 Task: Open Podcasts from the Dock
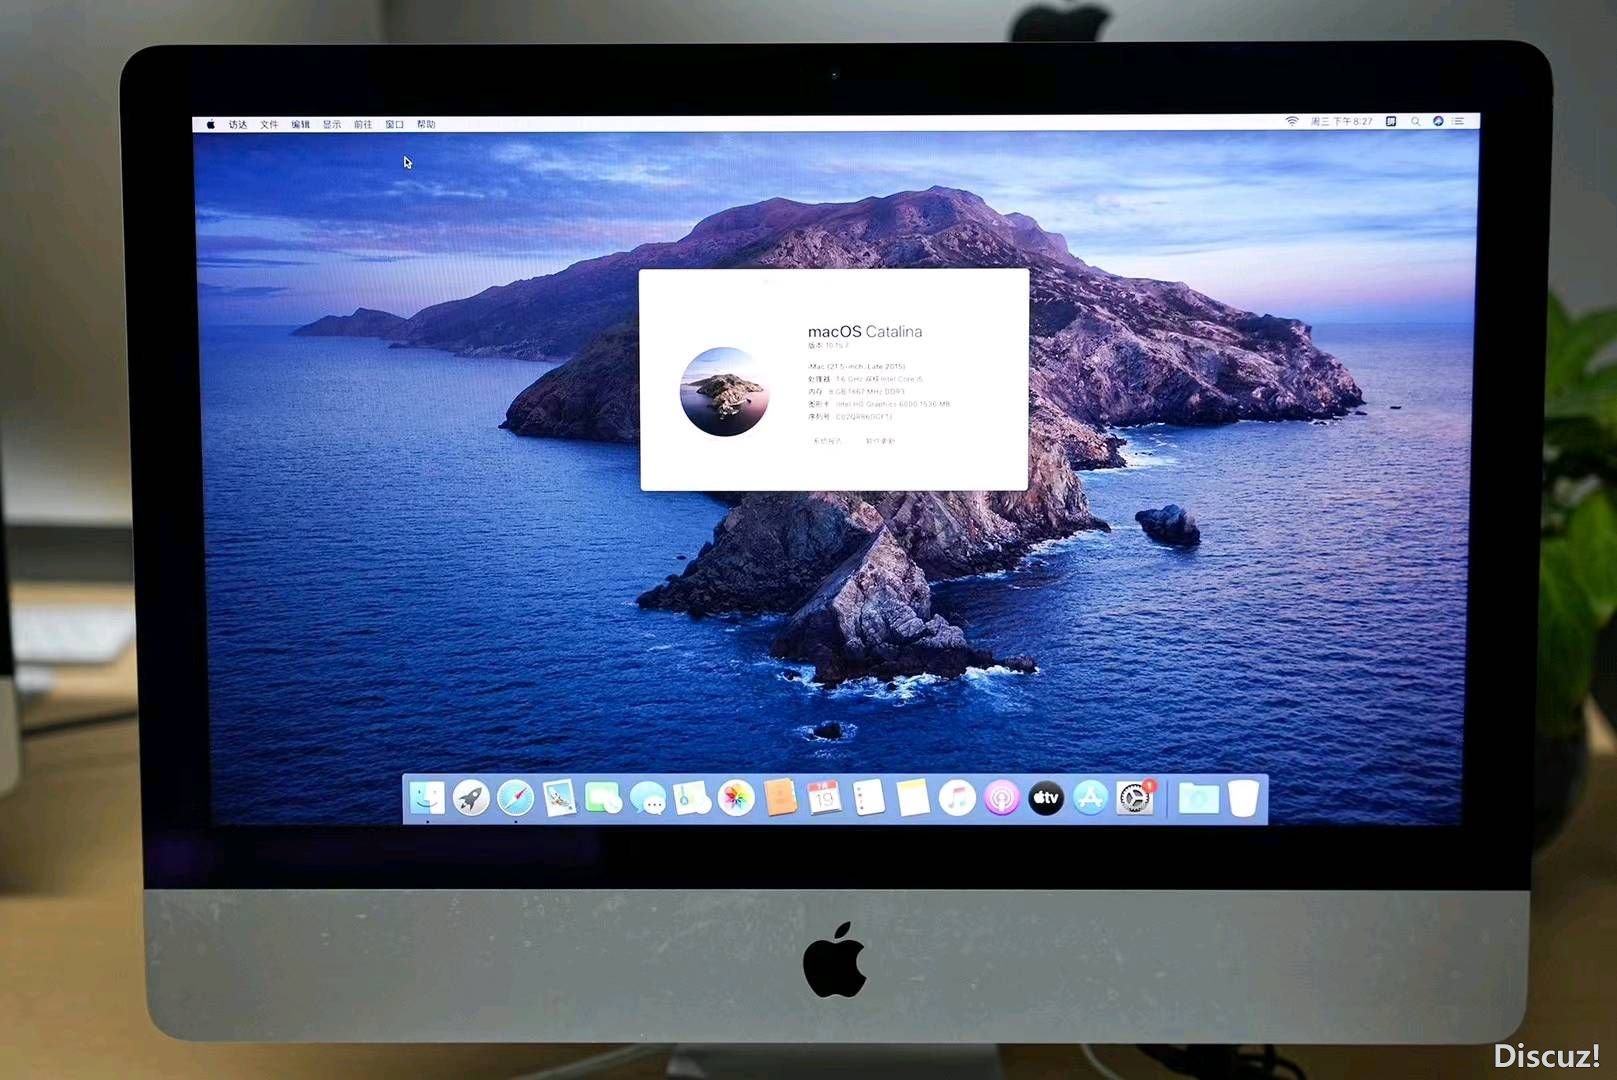pos(1002,798)
